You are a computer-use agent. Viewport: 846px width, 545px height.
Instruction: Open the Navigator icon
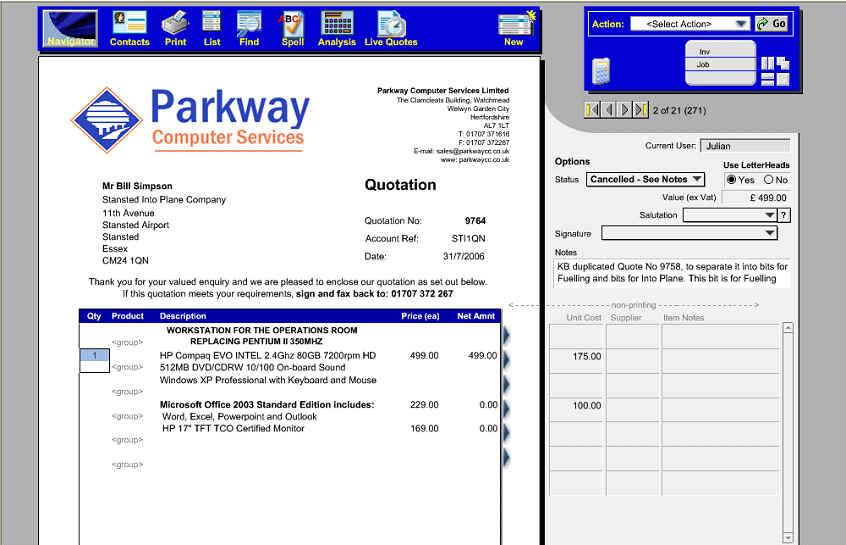coord(70,29)
